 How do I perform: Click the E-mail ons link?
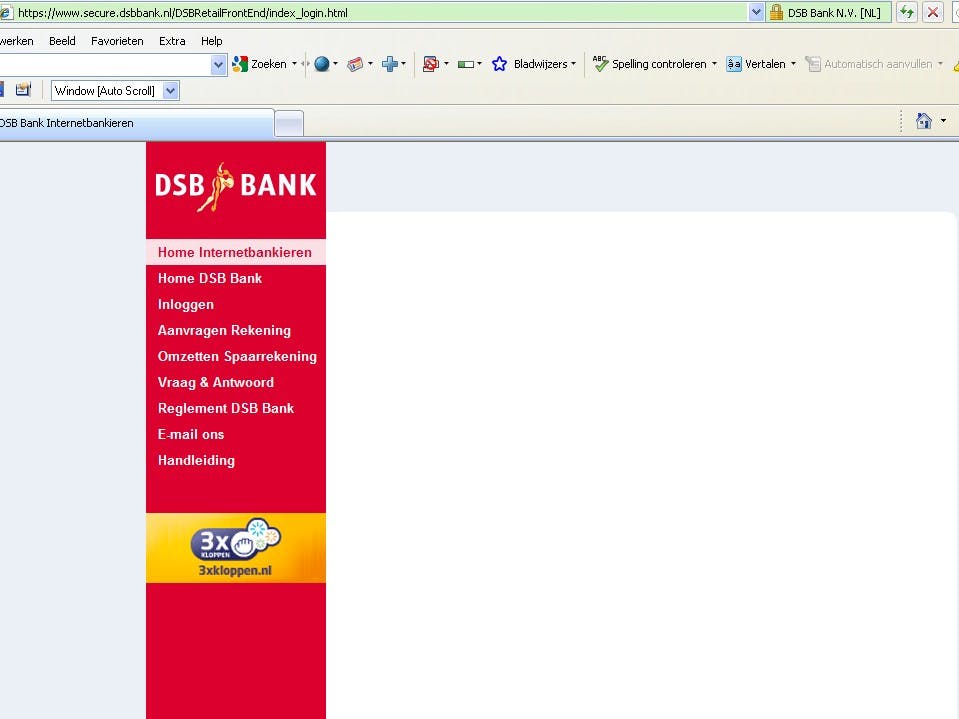[191, 435]
